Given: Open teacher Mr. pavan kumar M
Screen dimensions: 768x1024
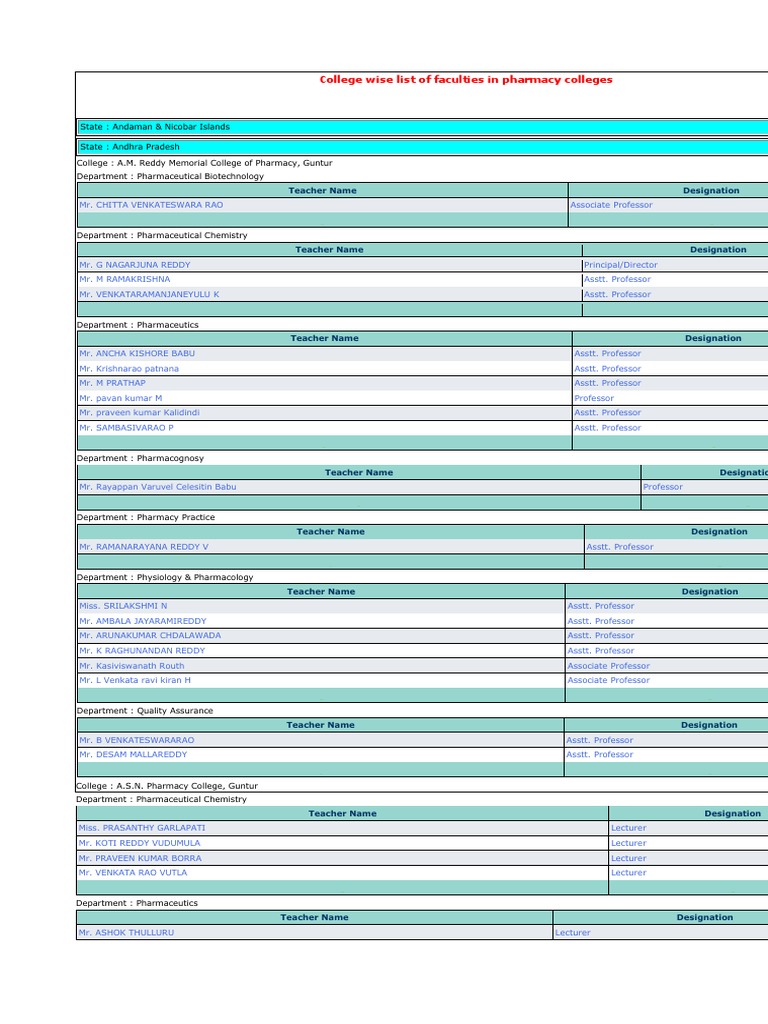Looking at the screenshot, I should coord(121,398).
